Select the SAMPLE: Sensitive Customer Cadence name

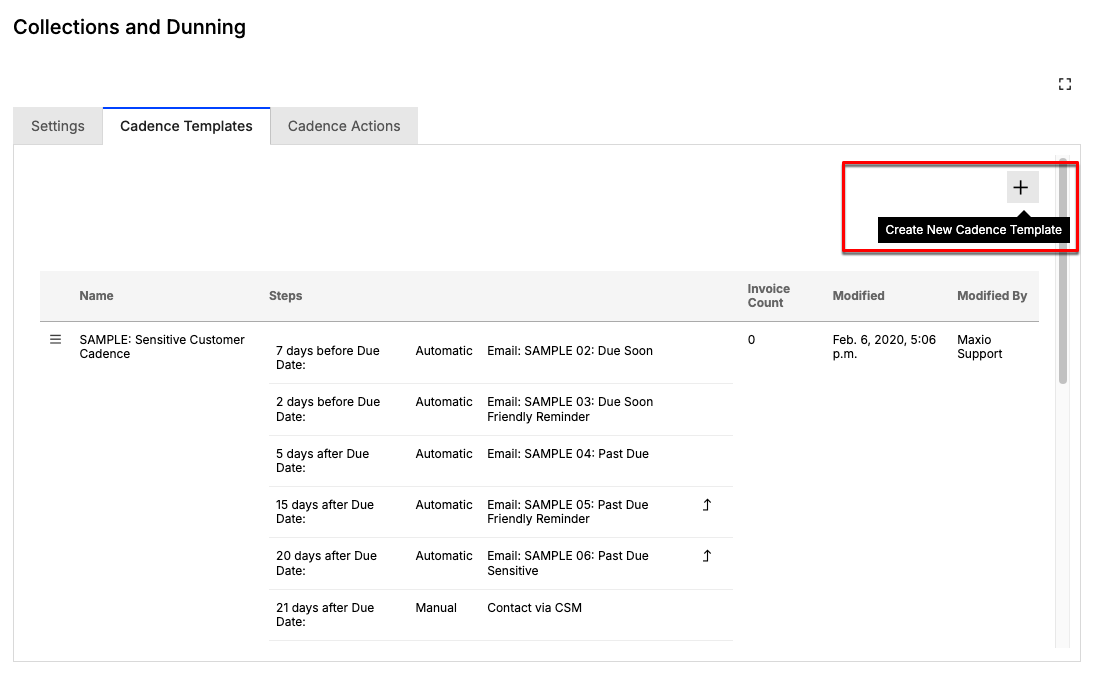[162, 347]
